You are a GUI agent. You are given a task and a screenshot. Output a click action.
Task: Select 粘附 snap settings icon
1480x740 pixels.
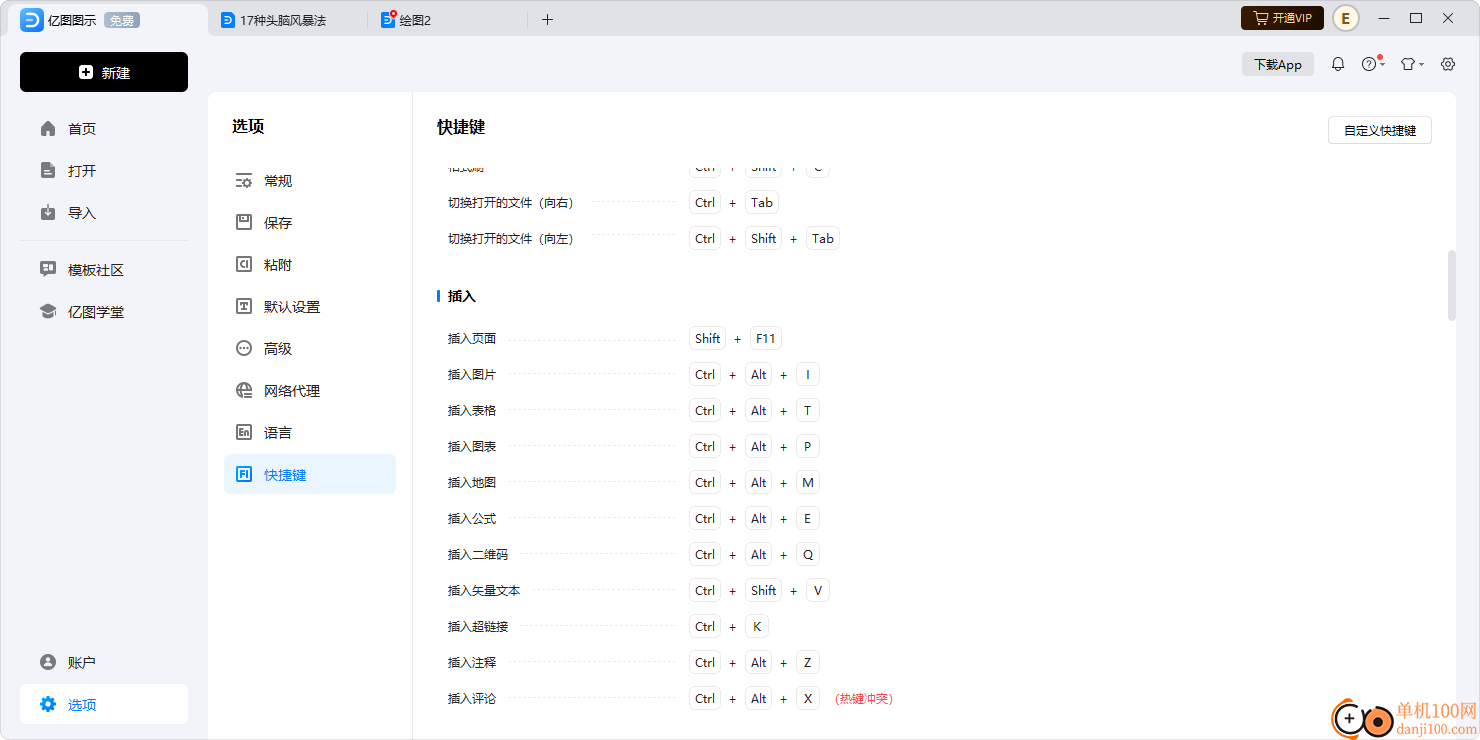point(244,265)
